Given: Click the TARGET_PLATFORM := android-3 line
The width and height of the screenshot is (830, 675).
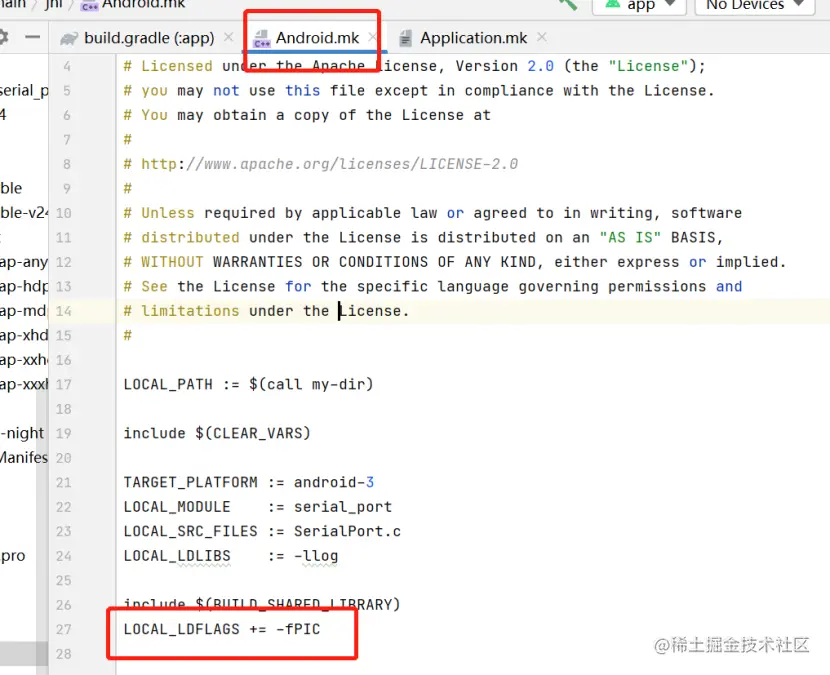Looking at the screenshot, I should [249, 482].
